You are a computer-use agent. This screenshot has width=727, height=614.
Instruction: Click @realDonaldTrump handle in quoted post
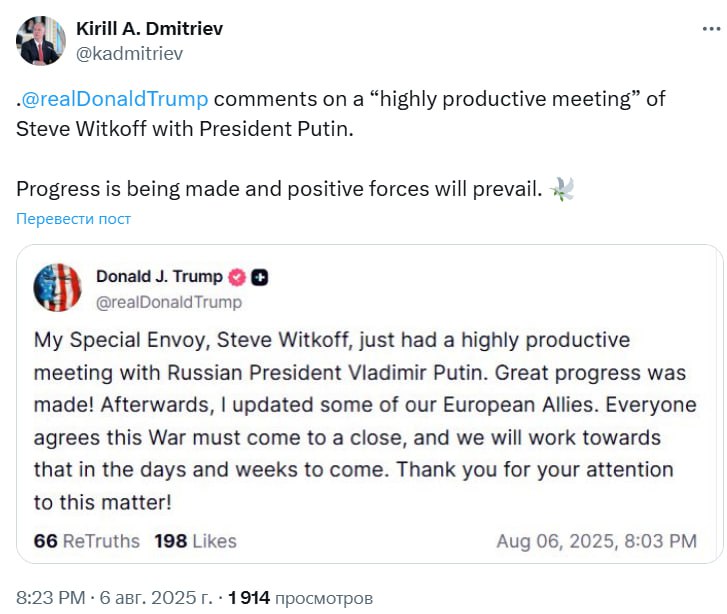click(x=168, y=301)
